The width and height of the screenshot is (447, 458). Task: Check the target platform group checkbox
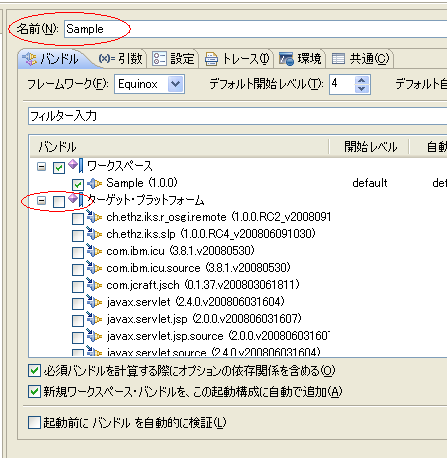(59, 201)
